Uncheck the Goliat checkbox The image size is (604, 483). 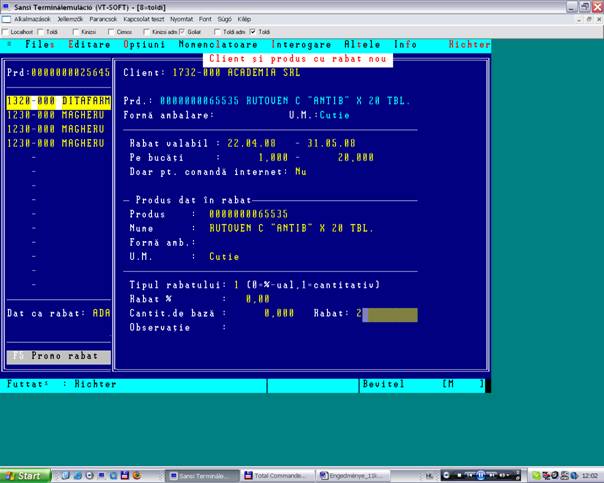181,32
